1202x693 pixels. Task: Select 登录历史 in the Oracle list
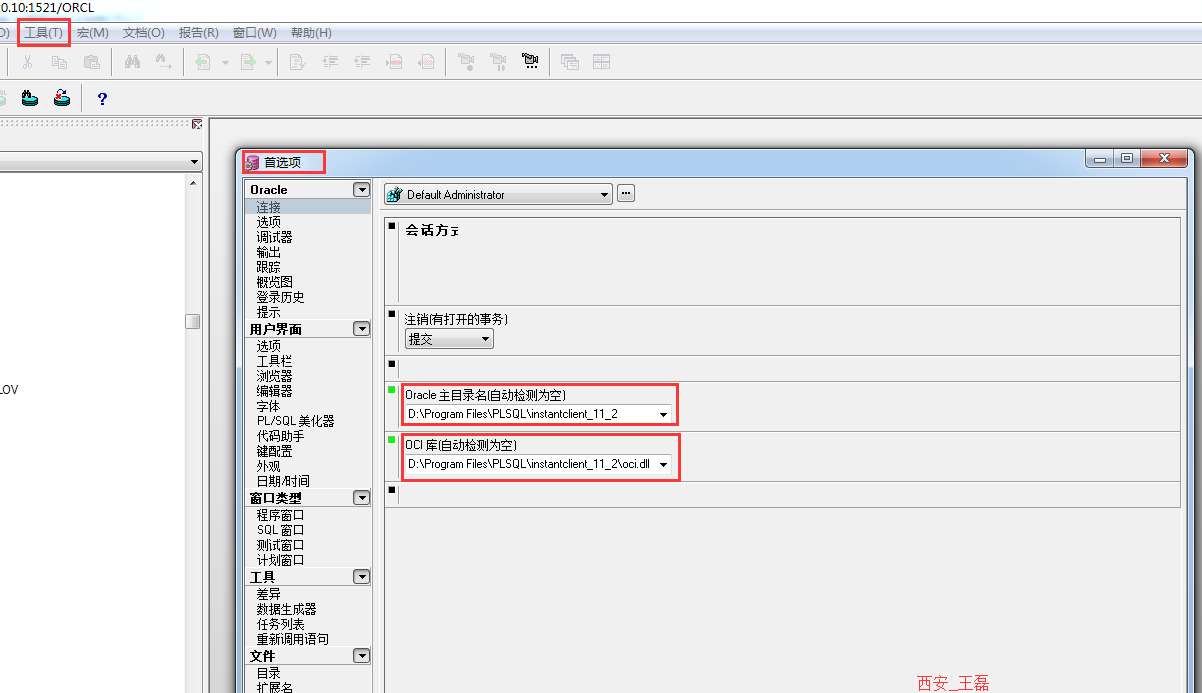point(280,297)
